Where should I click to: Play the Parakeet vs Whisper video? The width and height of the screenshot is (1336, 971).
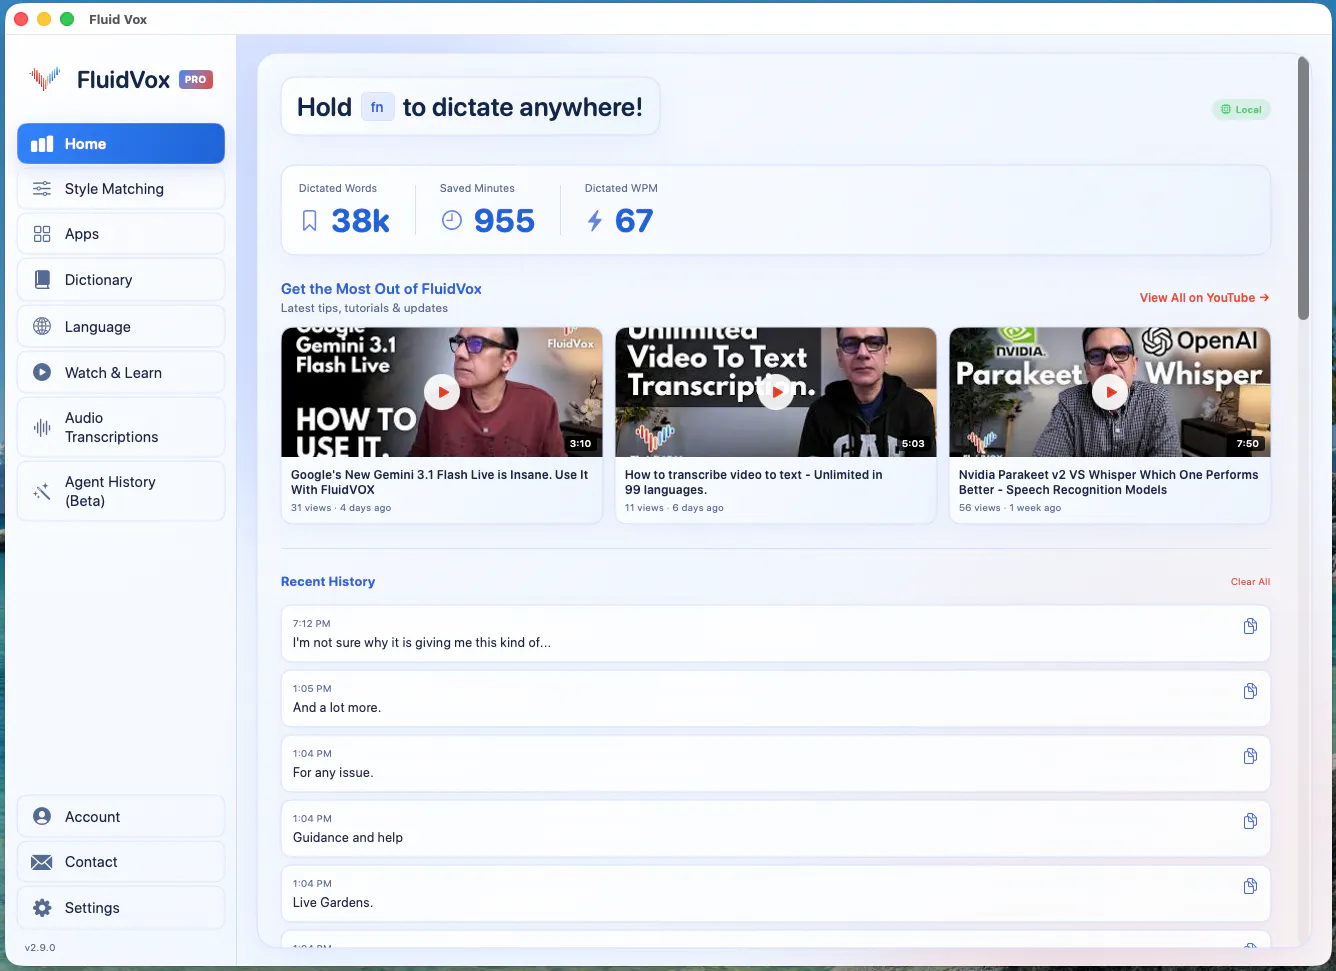(x=1110, y=392)
